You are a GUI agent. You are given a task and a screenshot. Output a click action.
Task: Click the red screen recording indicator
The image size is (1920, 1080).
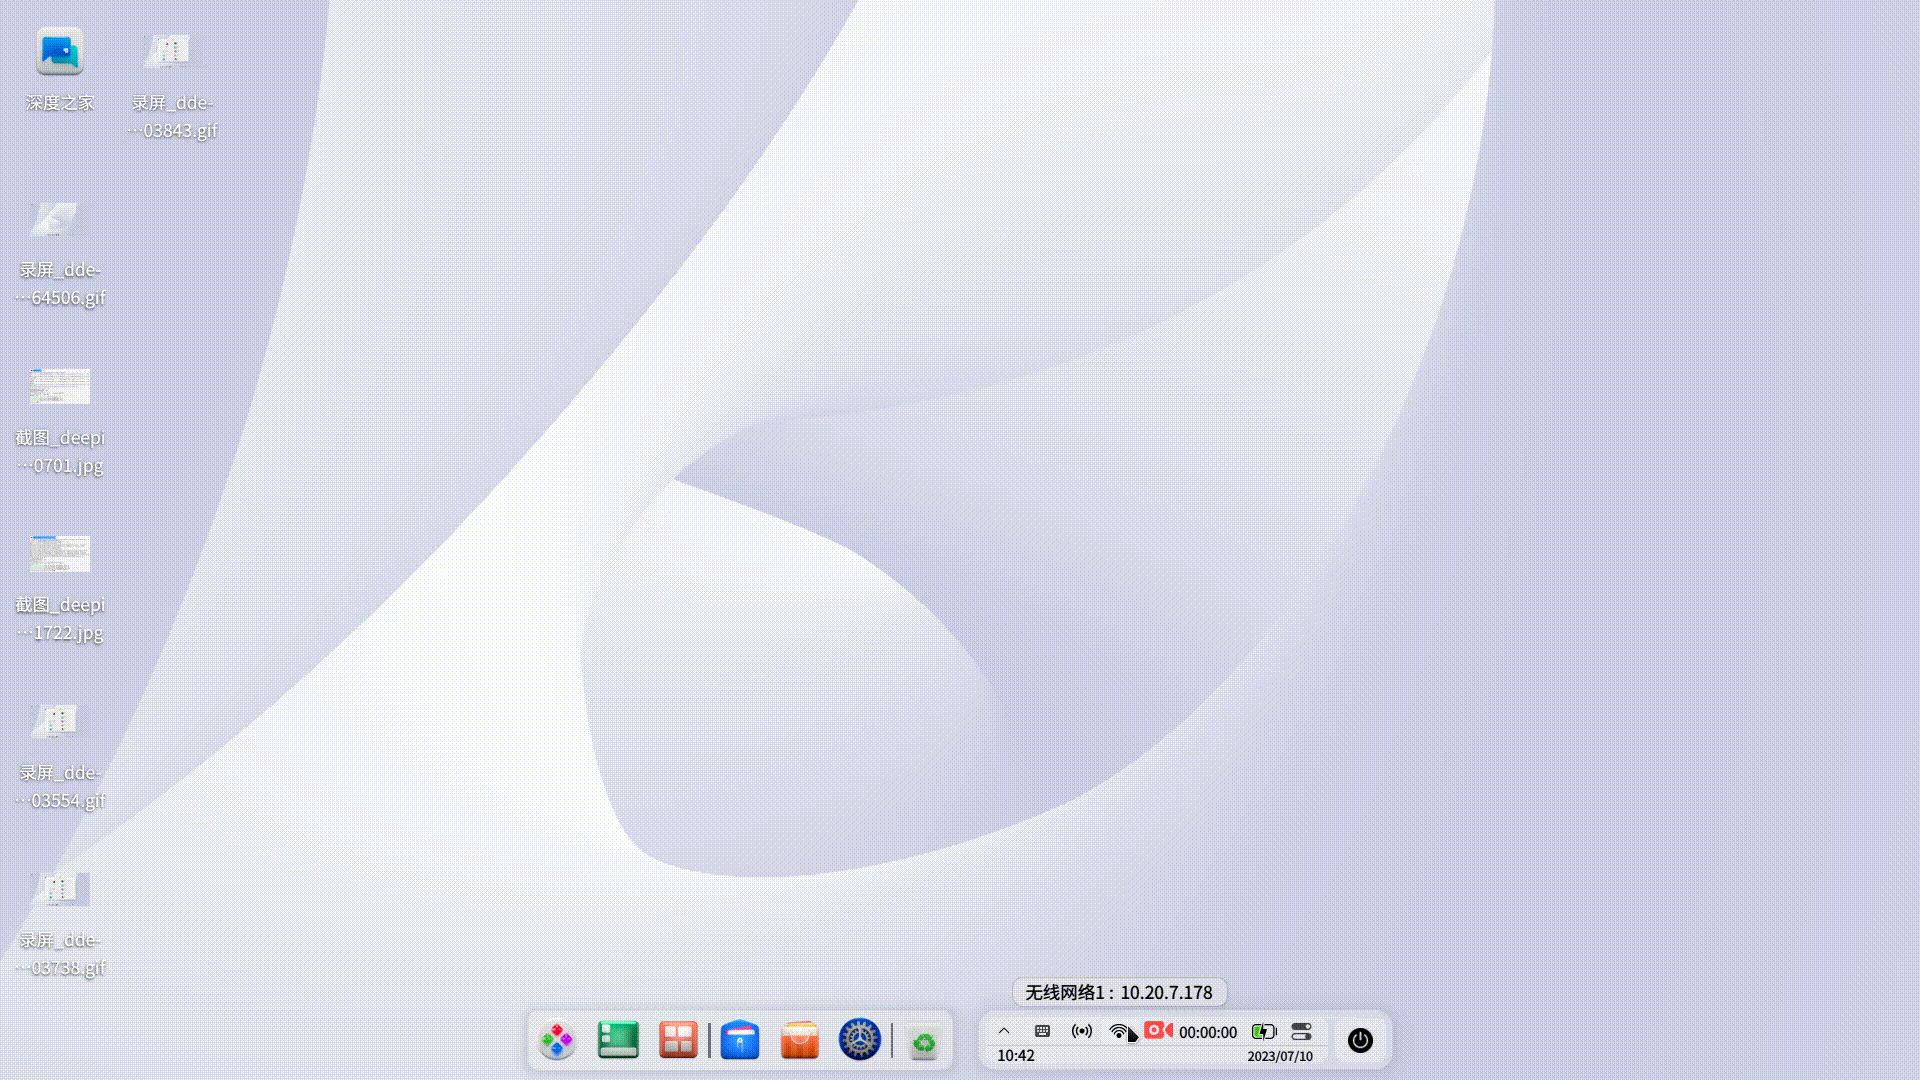coord(1156,1031)
